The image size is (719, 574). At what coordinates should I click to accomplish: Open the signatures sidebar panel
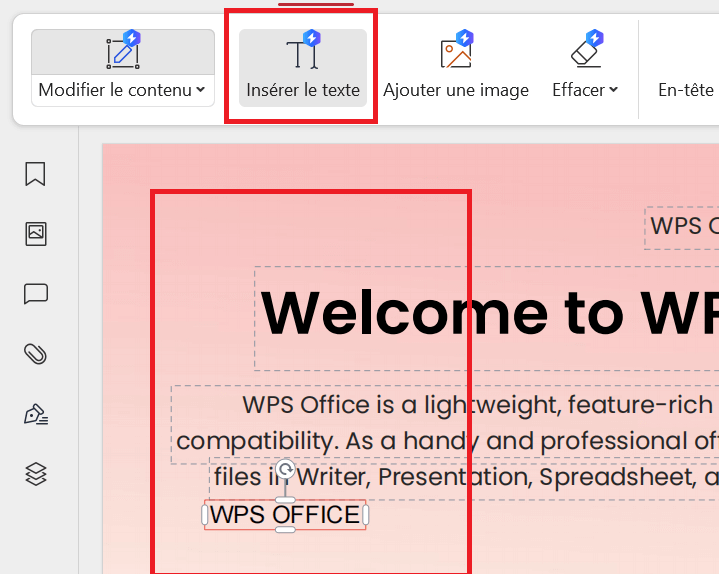click(36, 414)
